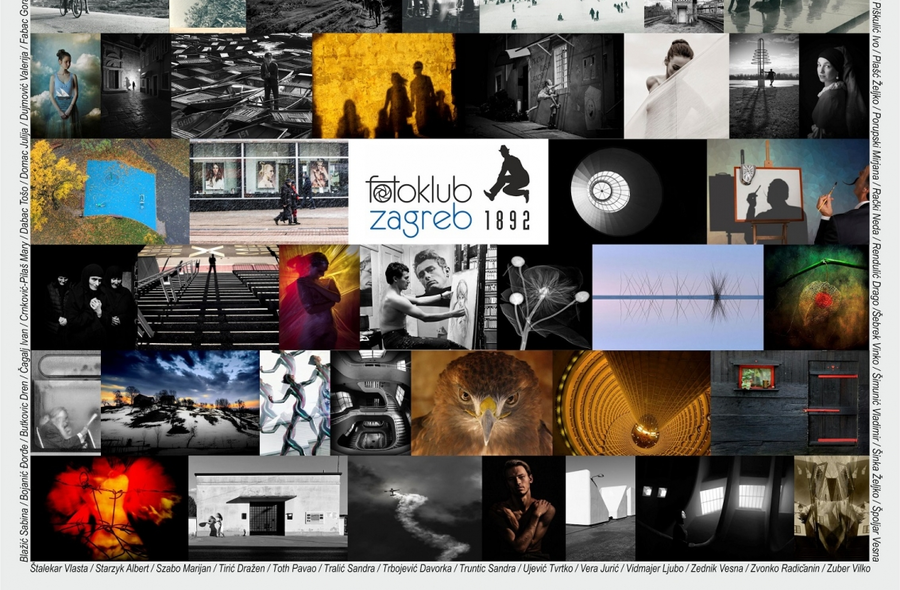This screenshot has width=900, height=590.
Task: Select the white wall with street lamp photo
Action: pyautogui.click(x=600, y=509)
